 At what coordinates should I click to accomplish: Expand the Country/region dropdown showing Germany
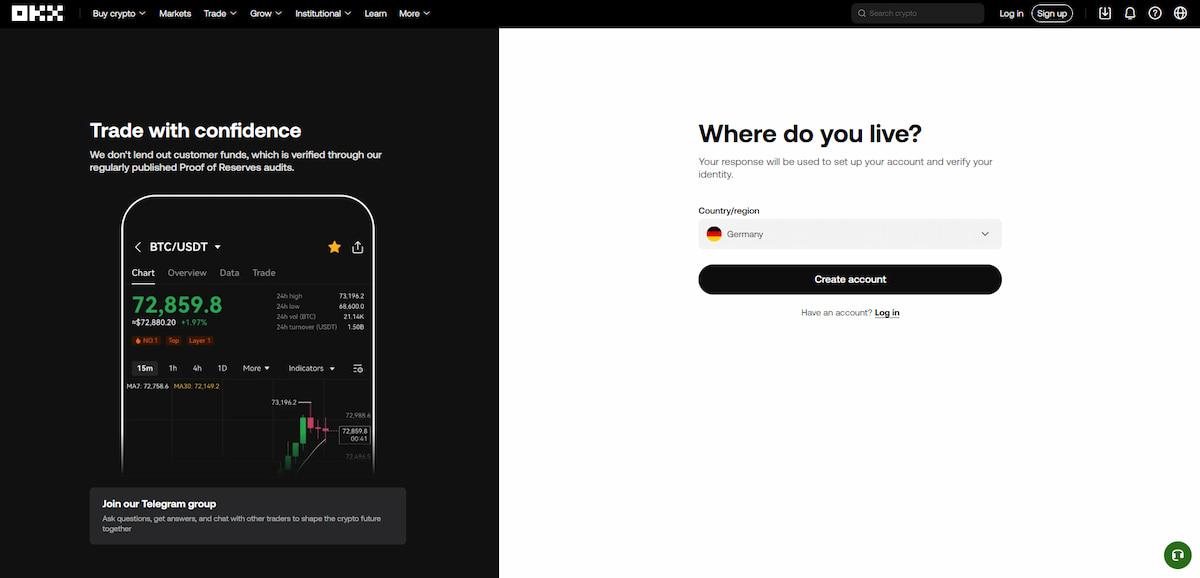click(x=849, y=234)
